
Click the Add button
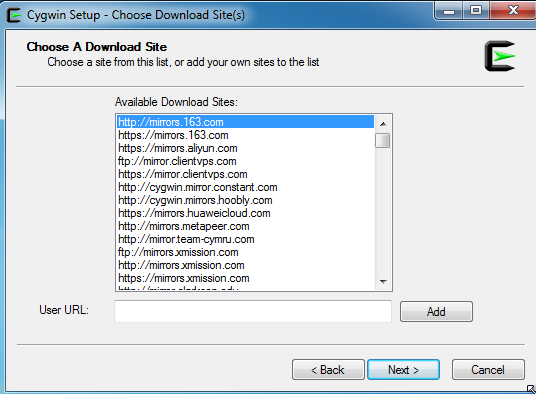[x=437, y=311]
